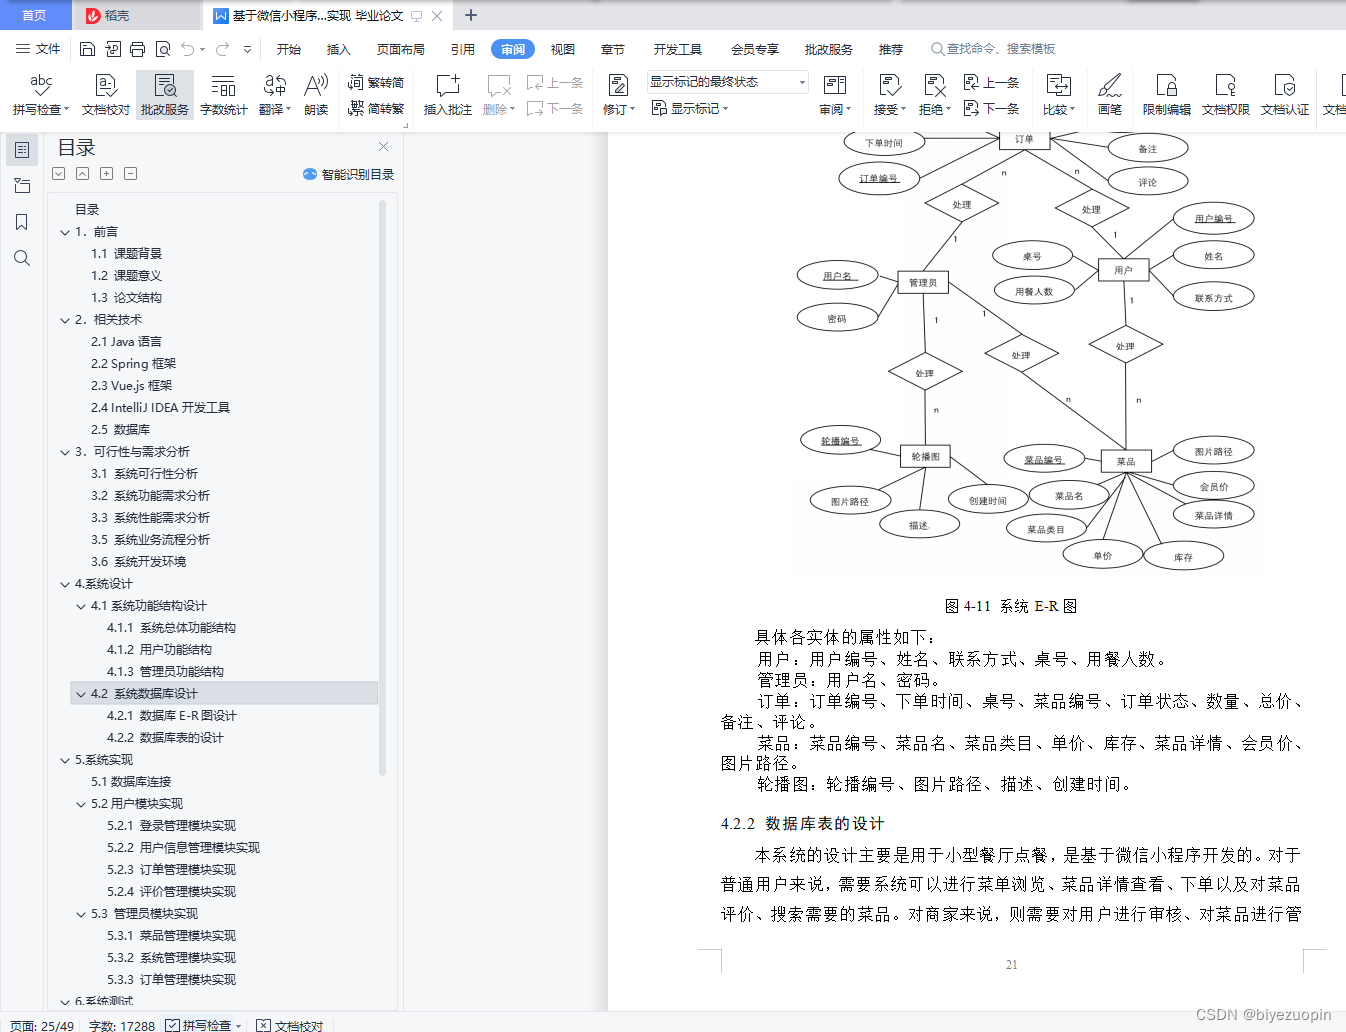
Task: Convert simplified to traditional (简转繁)
Action: 376,108
